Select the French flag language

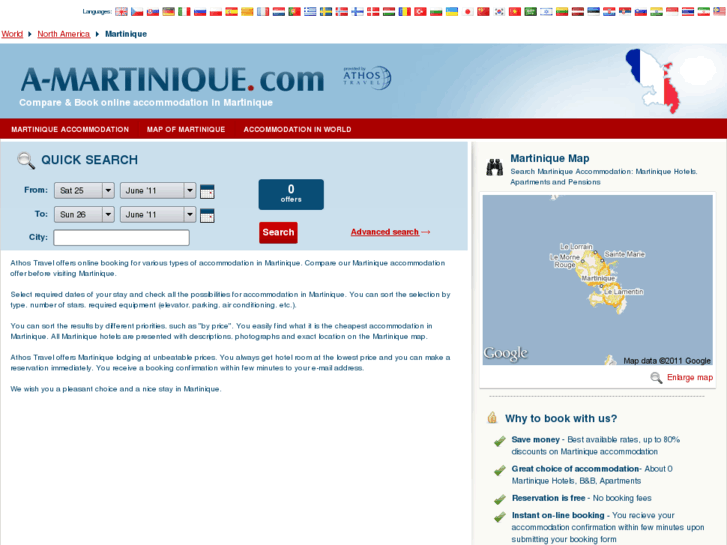(263, 12)
